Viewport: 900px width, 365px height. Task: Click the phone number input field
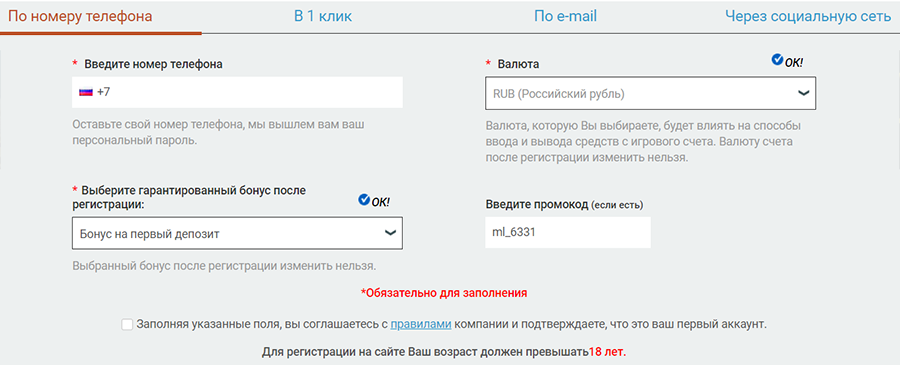(x=237, y=92)
